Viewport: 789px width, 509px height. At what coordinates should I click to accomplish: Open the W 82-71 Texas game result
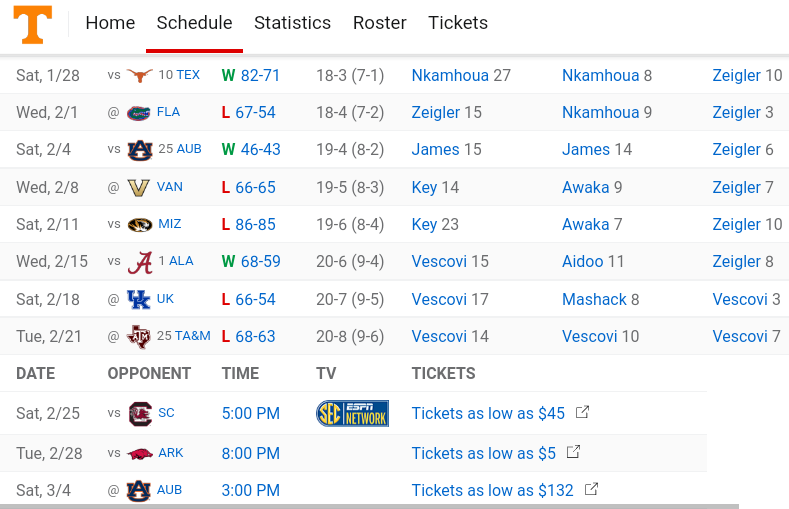coord(251,75)
